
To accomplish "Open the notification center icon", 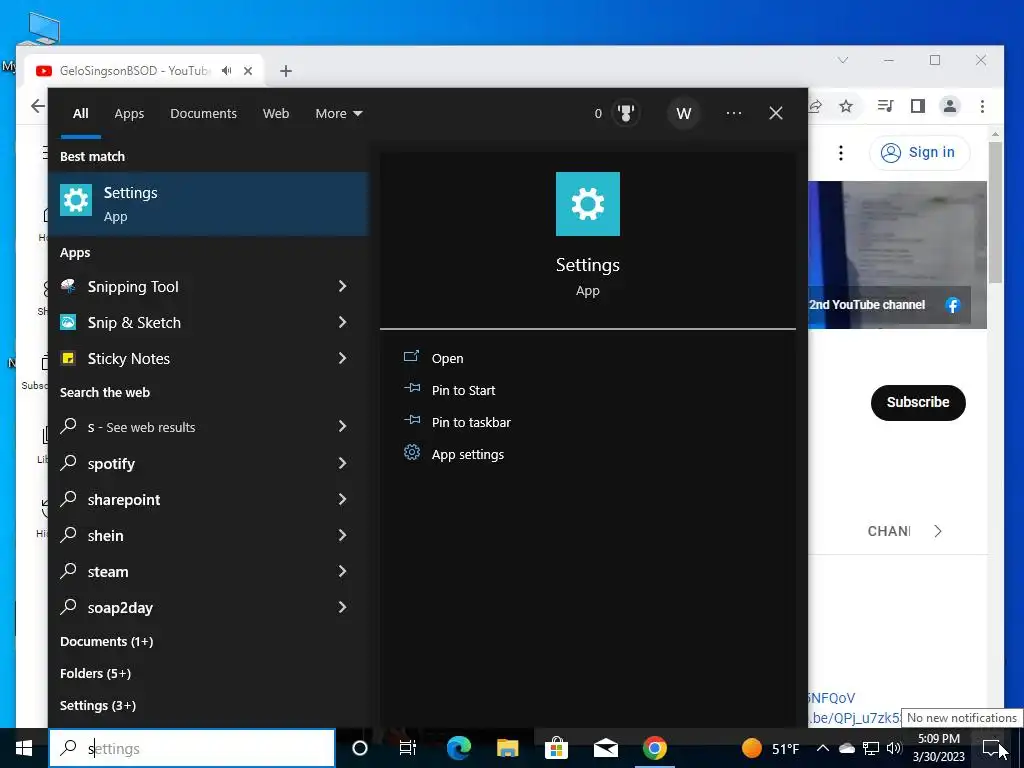I will [x=991, y=748].
